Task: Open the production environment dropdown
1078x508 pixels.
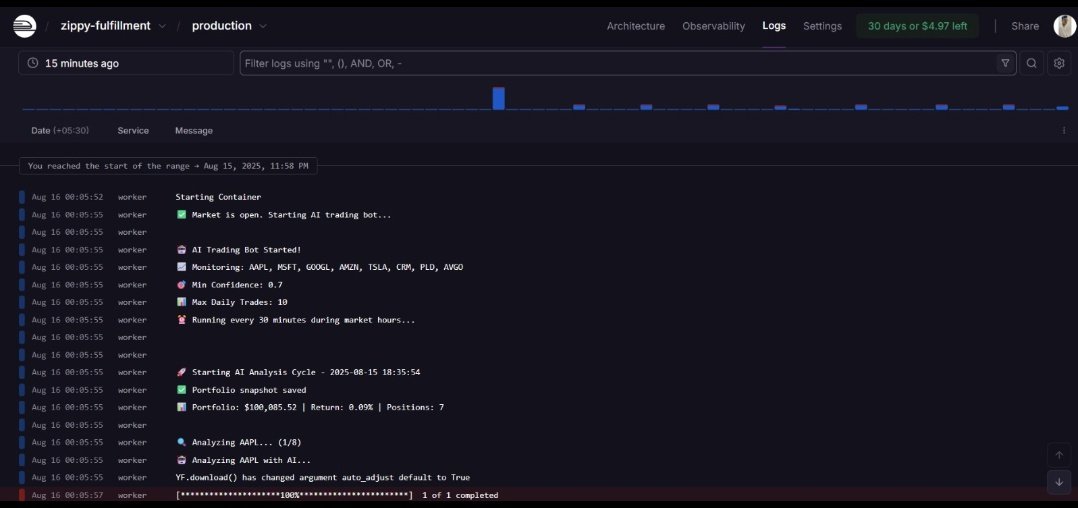Action: click(x=230, y=26)
